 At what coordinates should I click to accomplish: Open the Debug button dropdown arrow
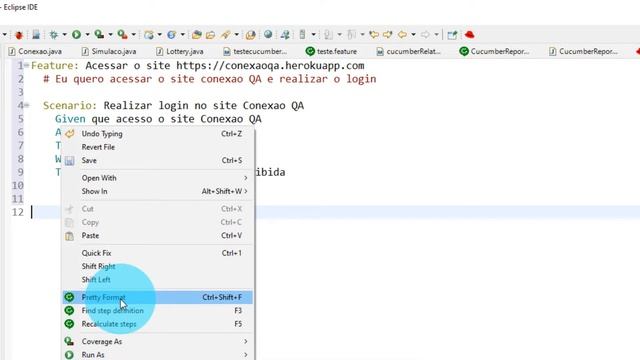[x=64, y=35]
